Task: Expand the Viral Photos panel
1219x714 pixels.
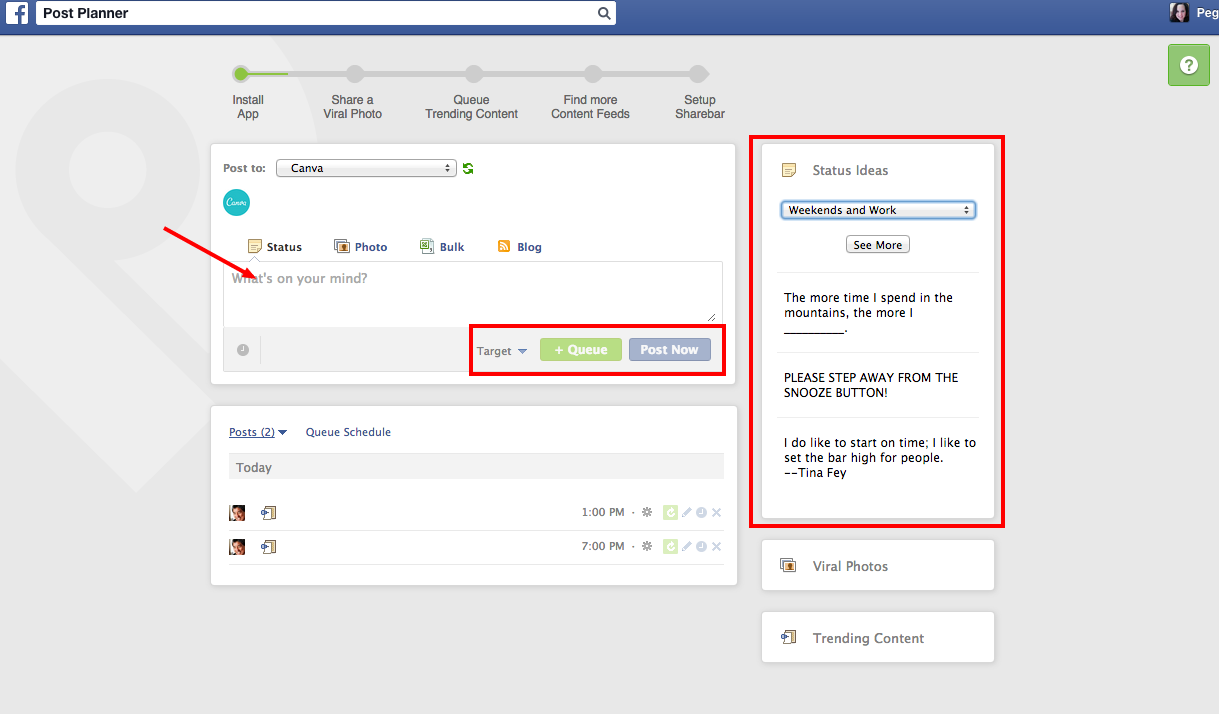Action: [x=878, y=566]
